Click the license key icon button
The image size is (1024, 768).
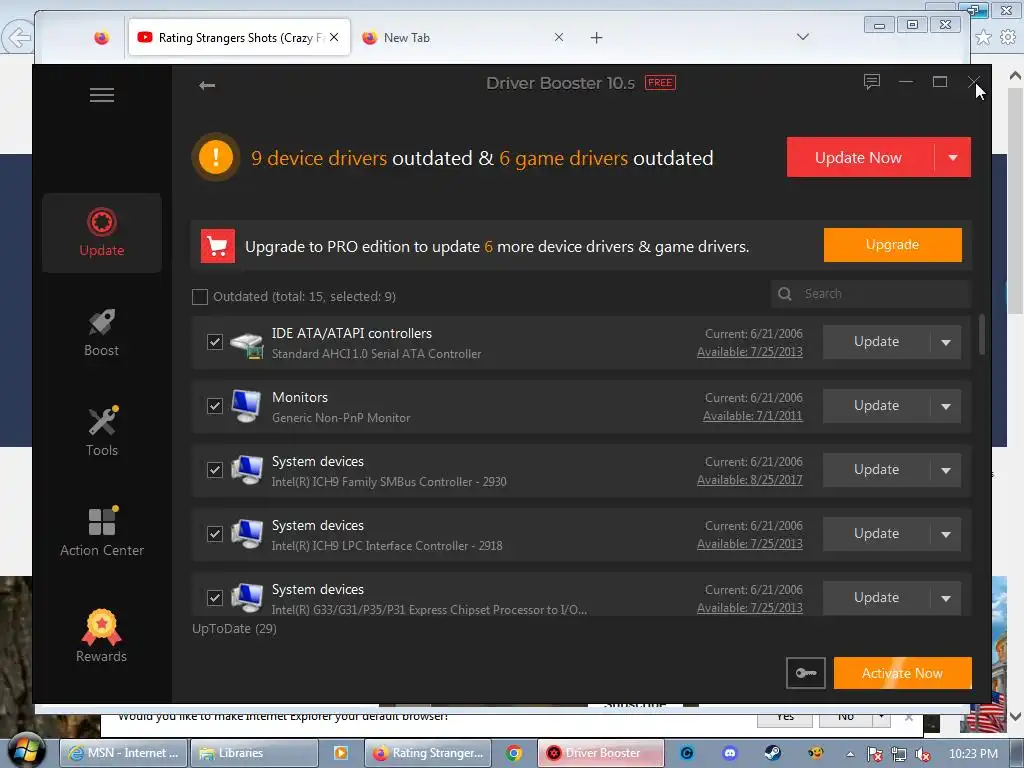(x=806, y=673)
